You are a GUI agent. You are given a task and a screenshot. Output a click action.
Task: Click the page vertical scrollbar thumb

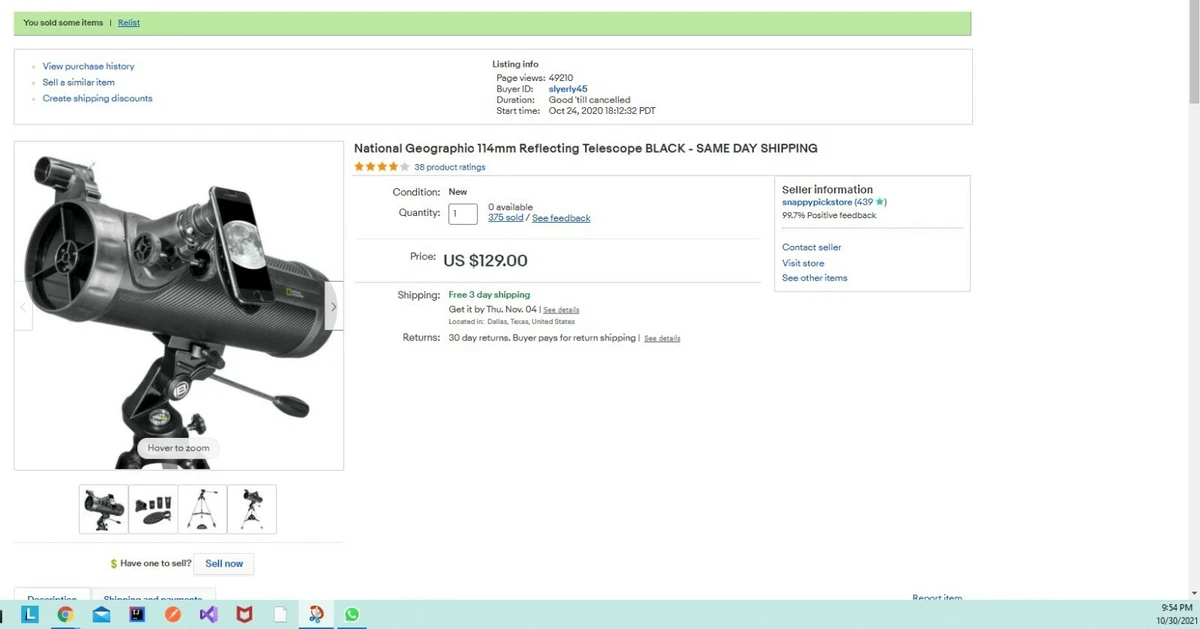coord(1194,52)
